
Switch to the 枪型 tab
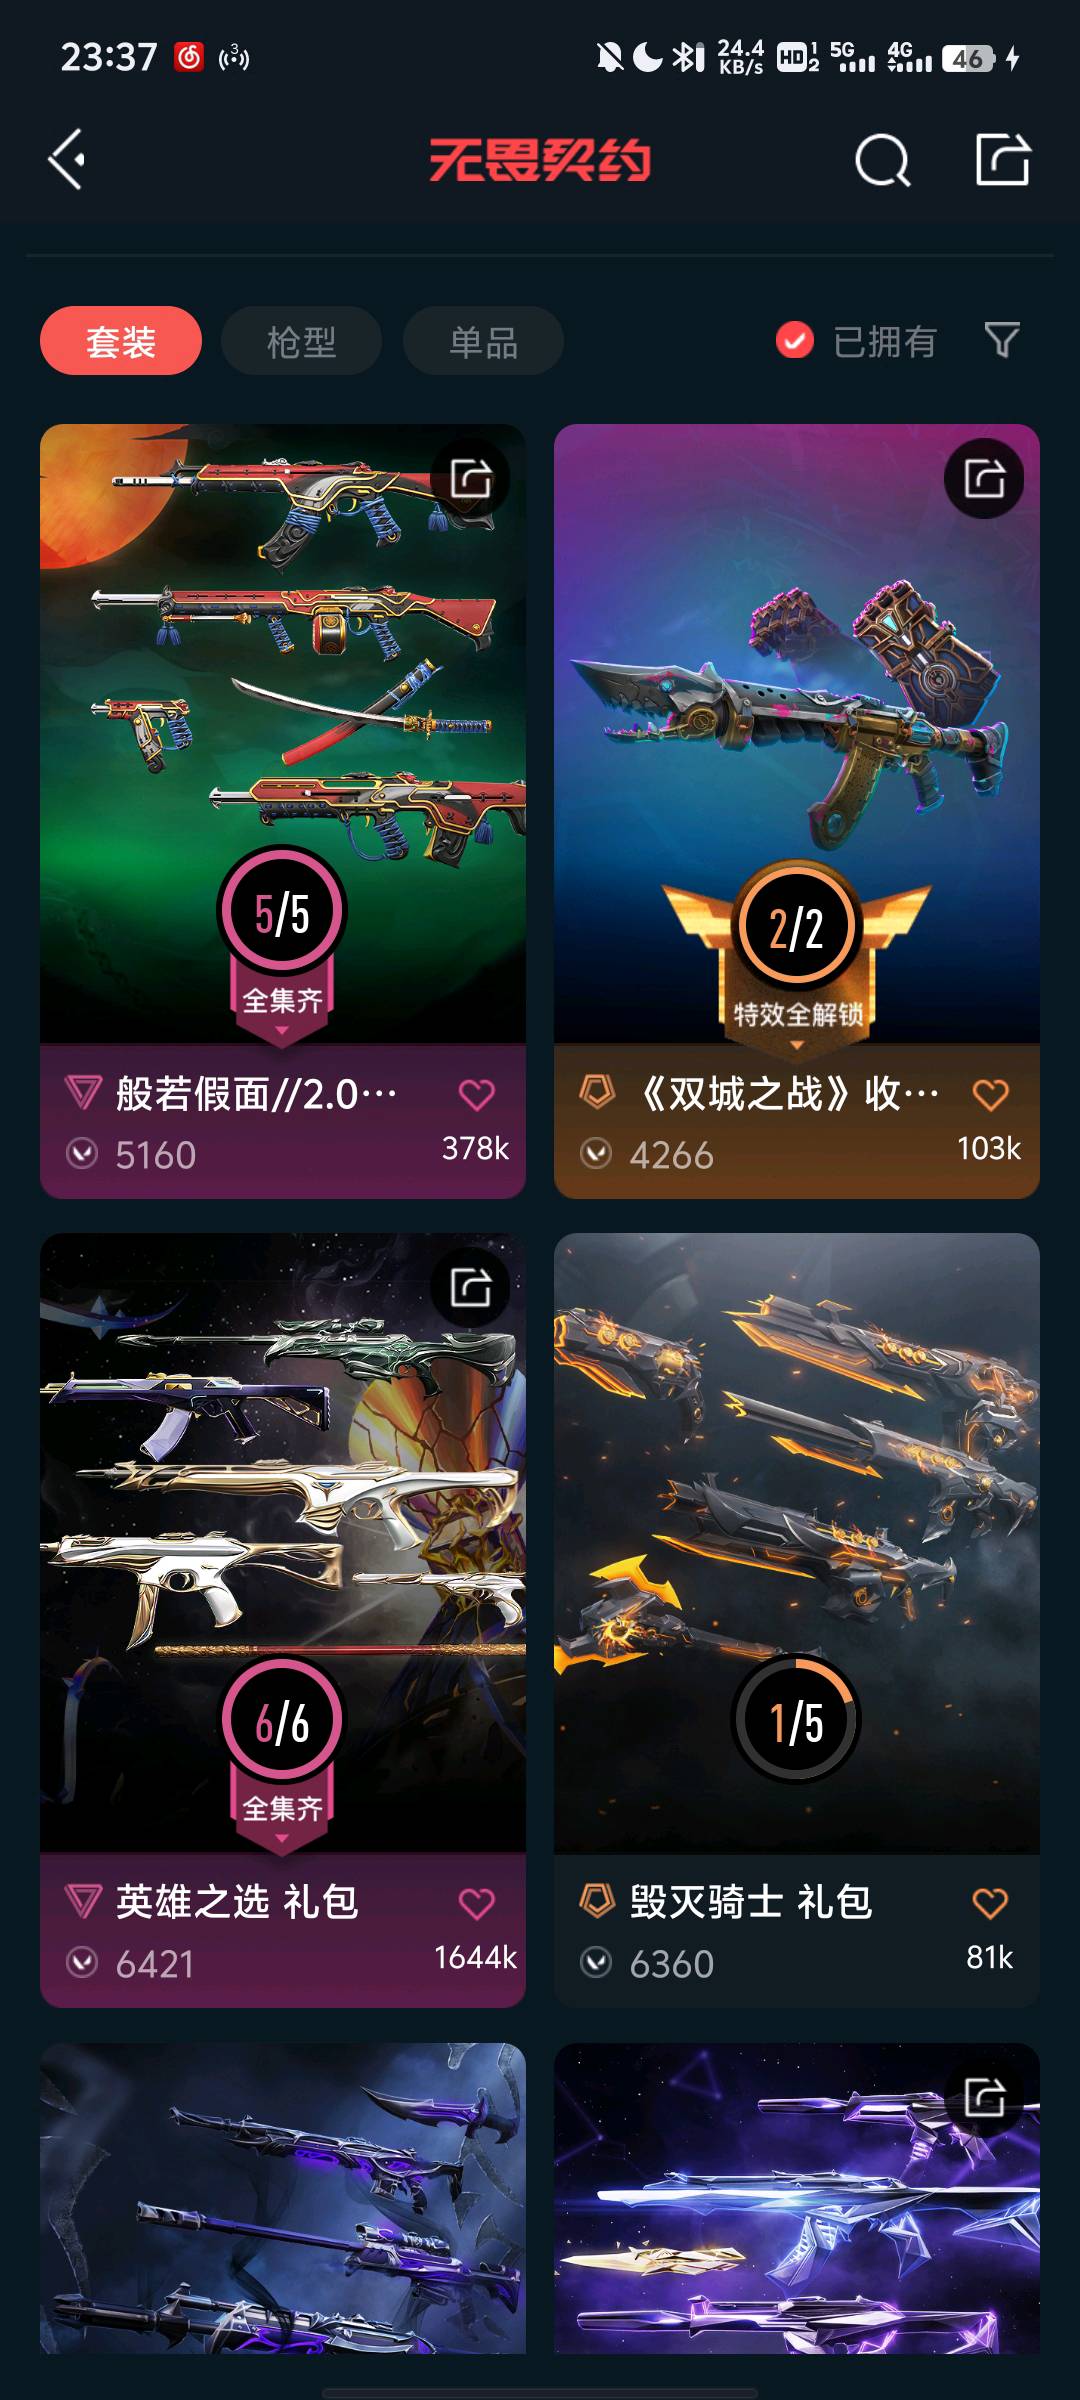pos(301,341)
